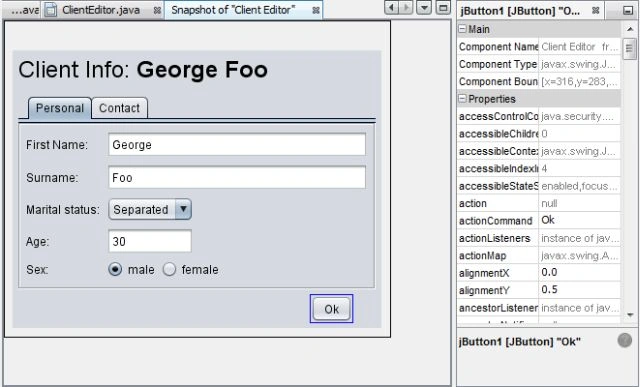The height and width of the screenshot is (387, 640).
Task: Select the female radio button
Action: point(169,269)
